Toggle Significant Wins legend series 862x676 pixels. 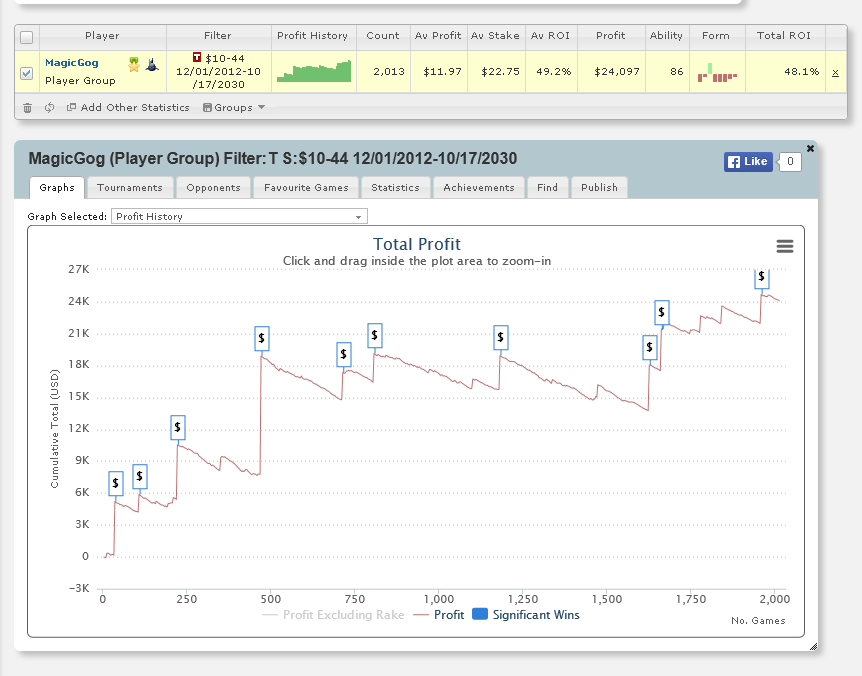click(x=526, y=614)
